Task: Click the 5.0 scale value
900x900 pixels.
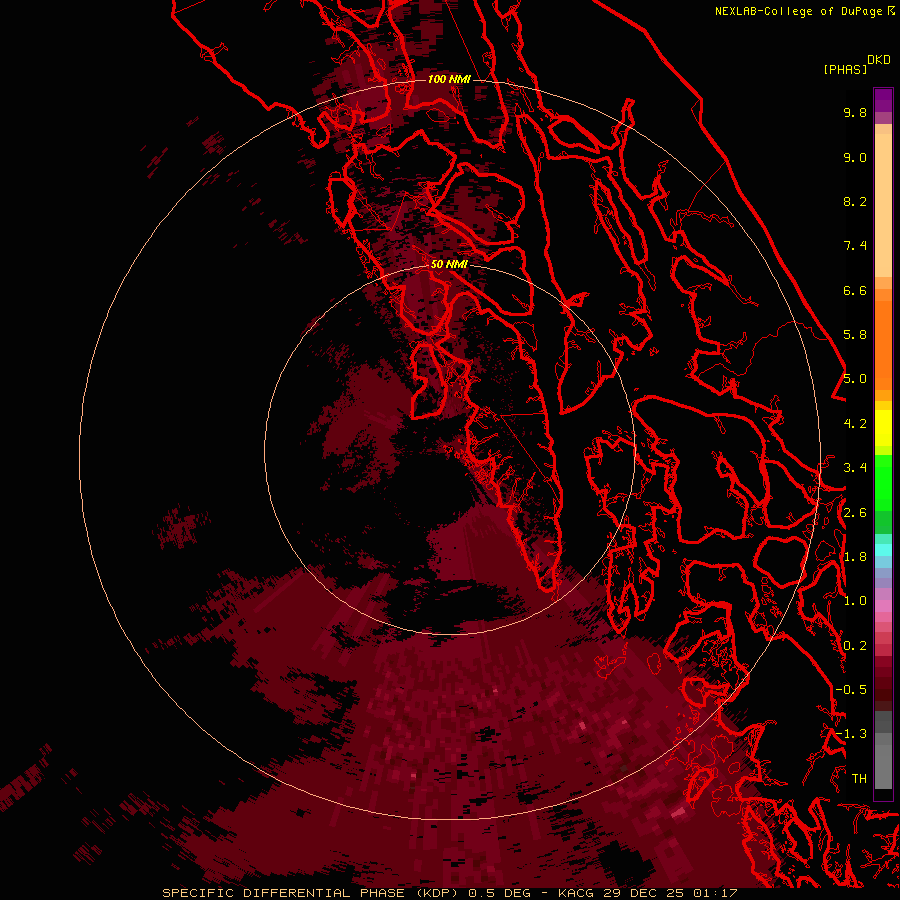Action: coord(855,379)
